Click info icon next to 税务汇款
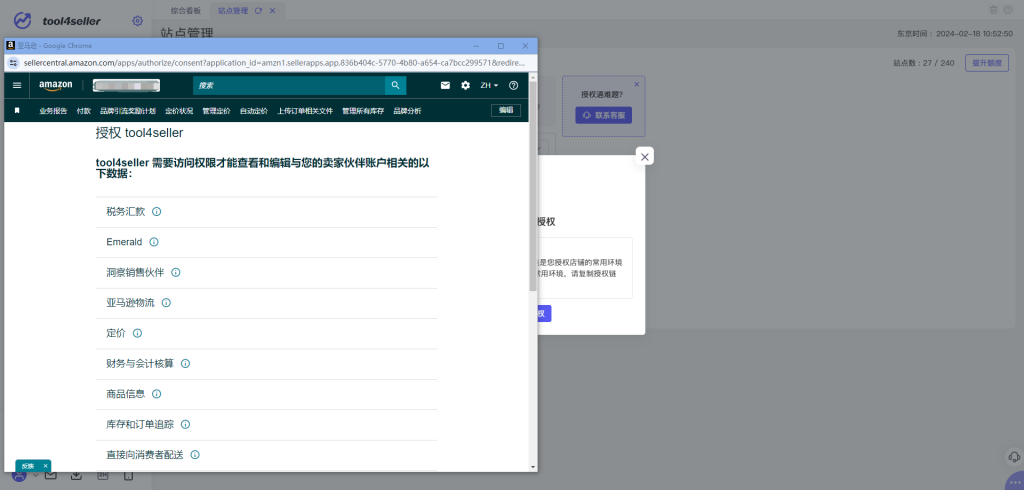The height and width of the screenshot is (490, 1024). click(x=157, y=212)
